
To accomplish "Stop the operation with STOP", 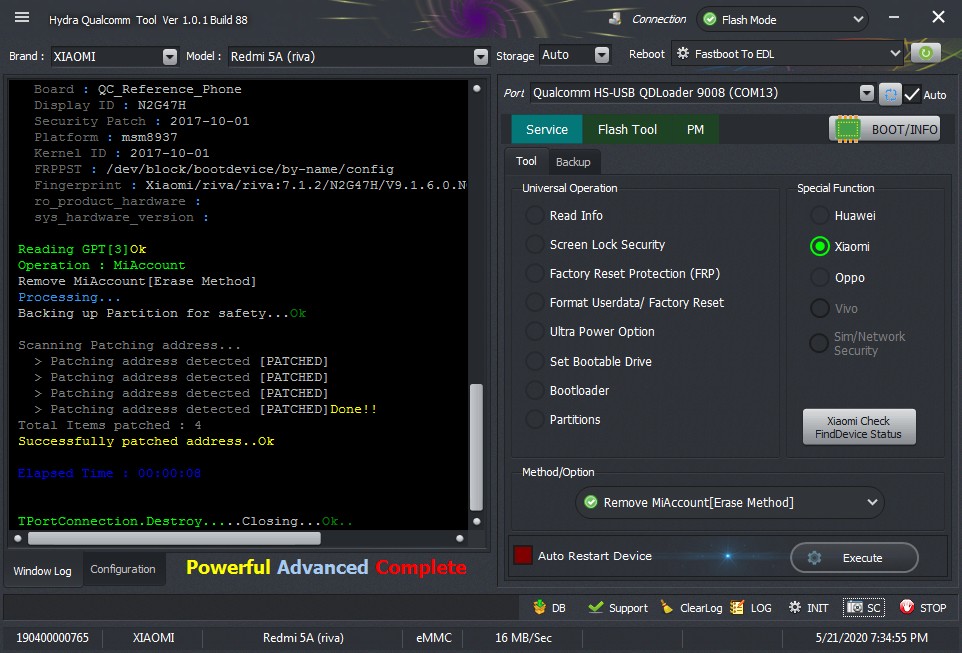I will [x=923, y=608].
